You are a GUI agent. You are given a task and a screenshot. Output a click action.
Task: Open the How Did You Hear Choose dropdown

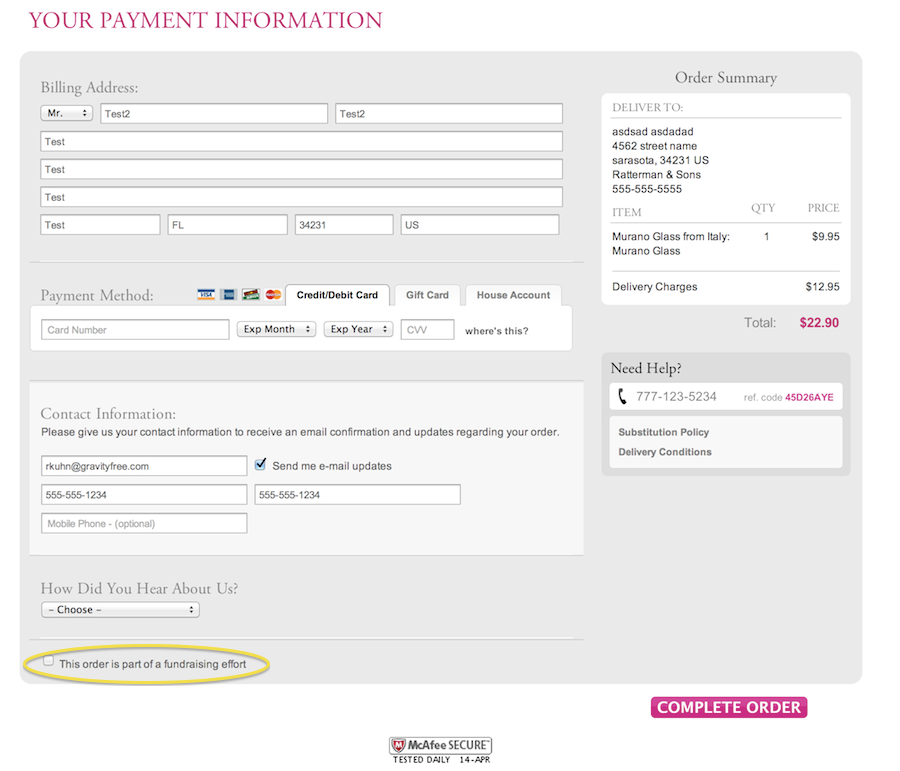point(120,610)
